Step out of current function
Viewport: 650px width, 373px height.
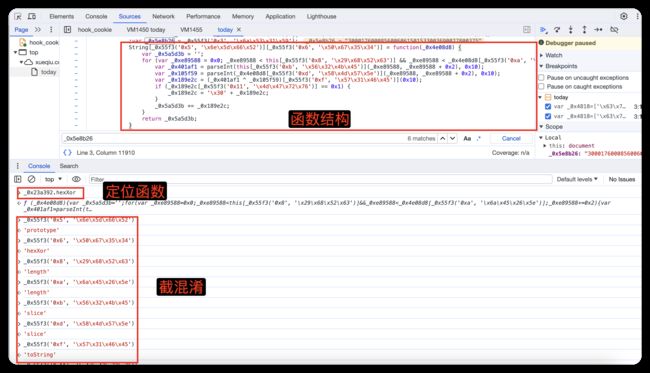584,30
